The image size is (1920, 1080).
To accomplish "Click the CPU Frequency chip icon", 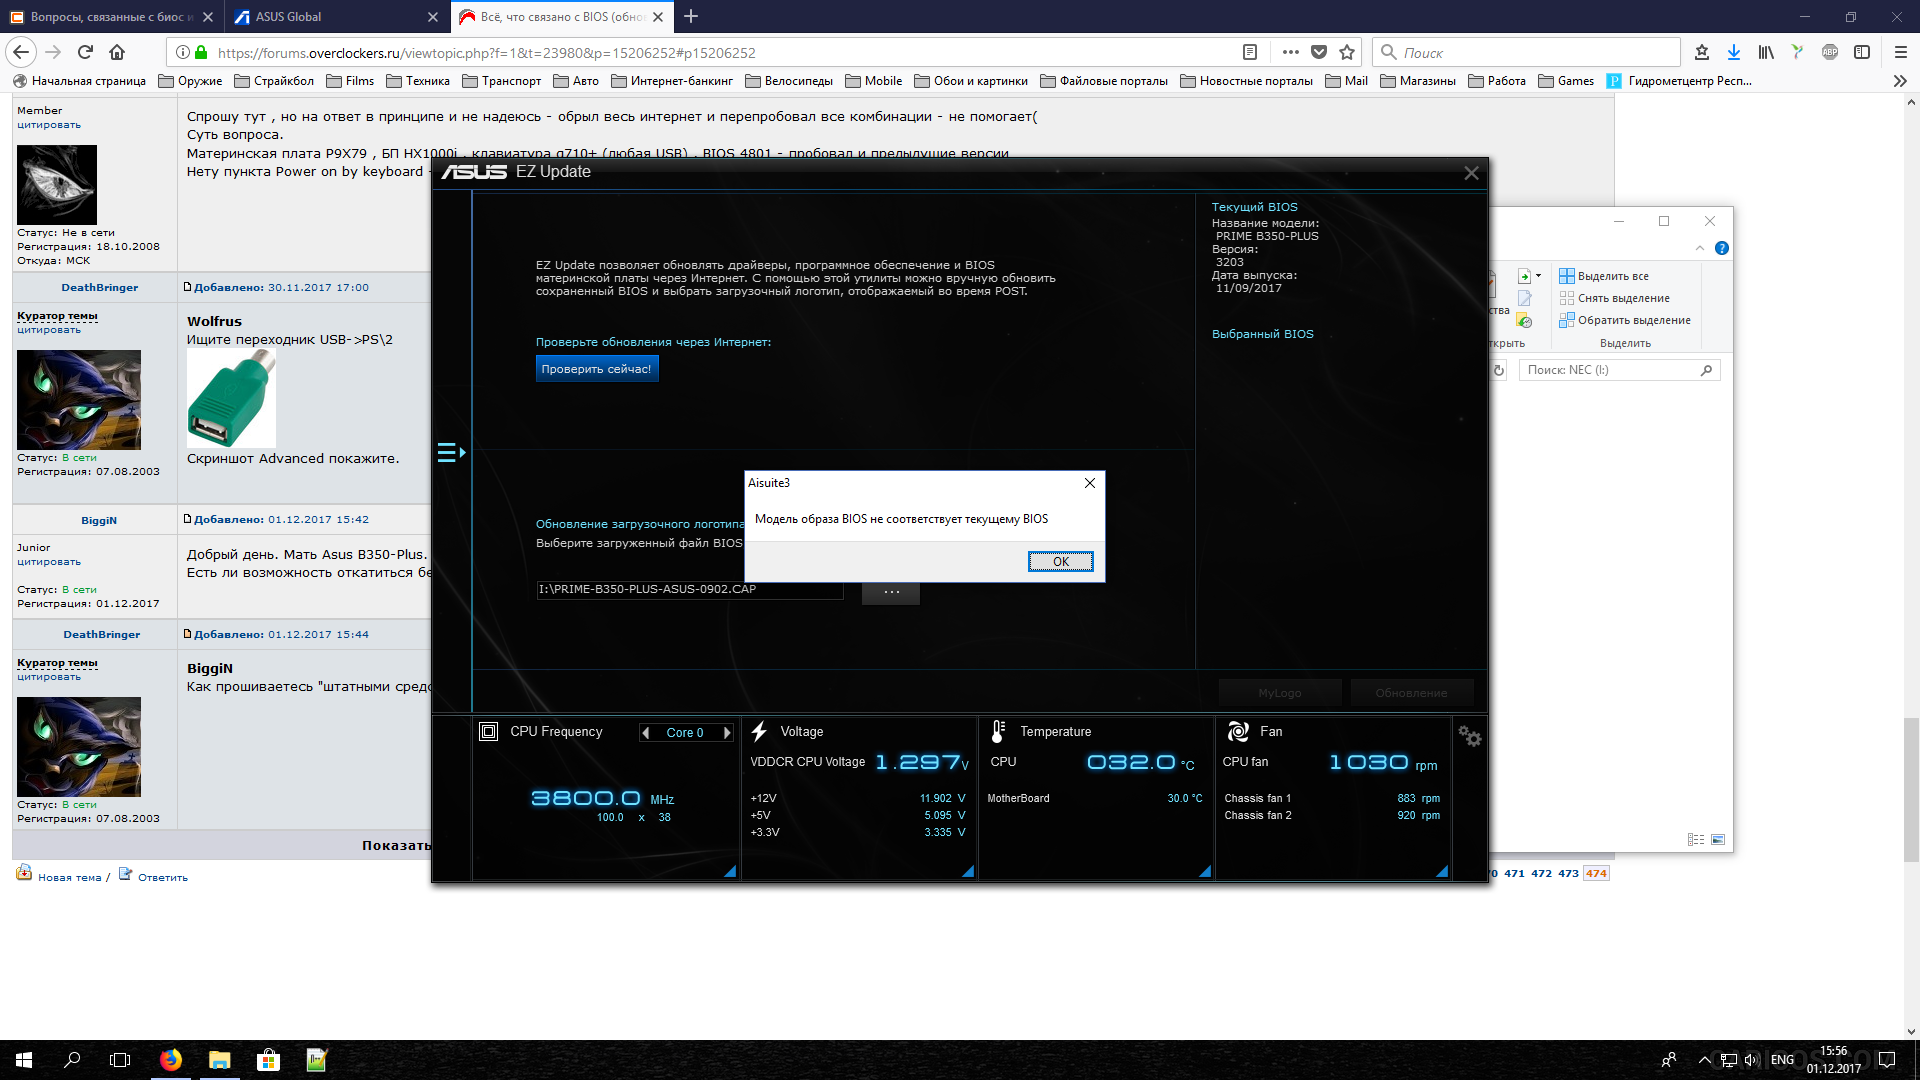I will click(488, 732).
